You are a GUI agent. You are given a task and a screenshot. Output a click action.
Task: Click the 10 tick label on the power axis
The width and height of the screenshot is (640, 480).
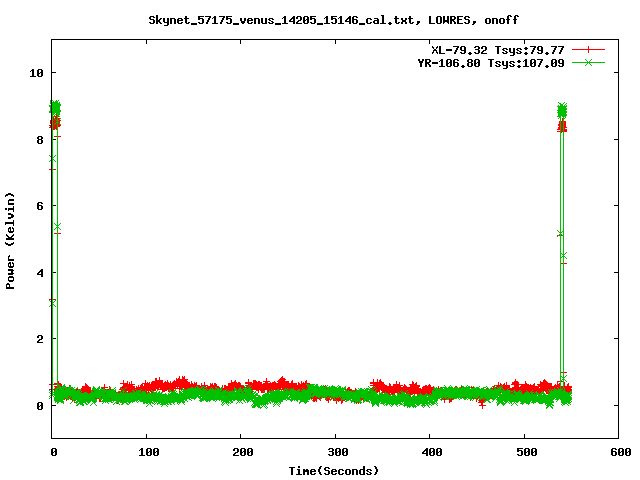36,73
